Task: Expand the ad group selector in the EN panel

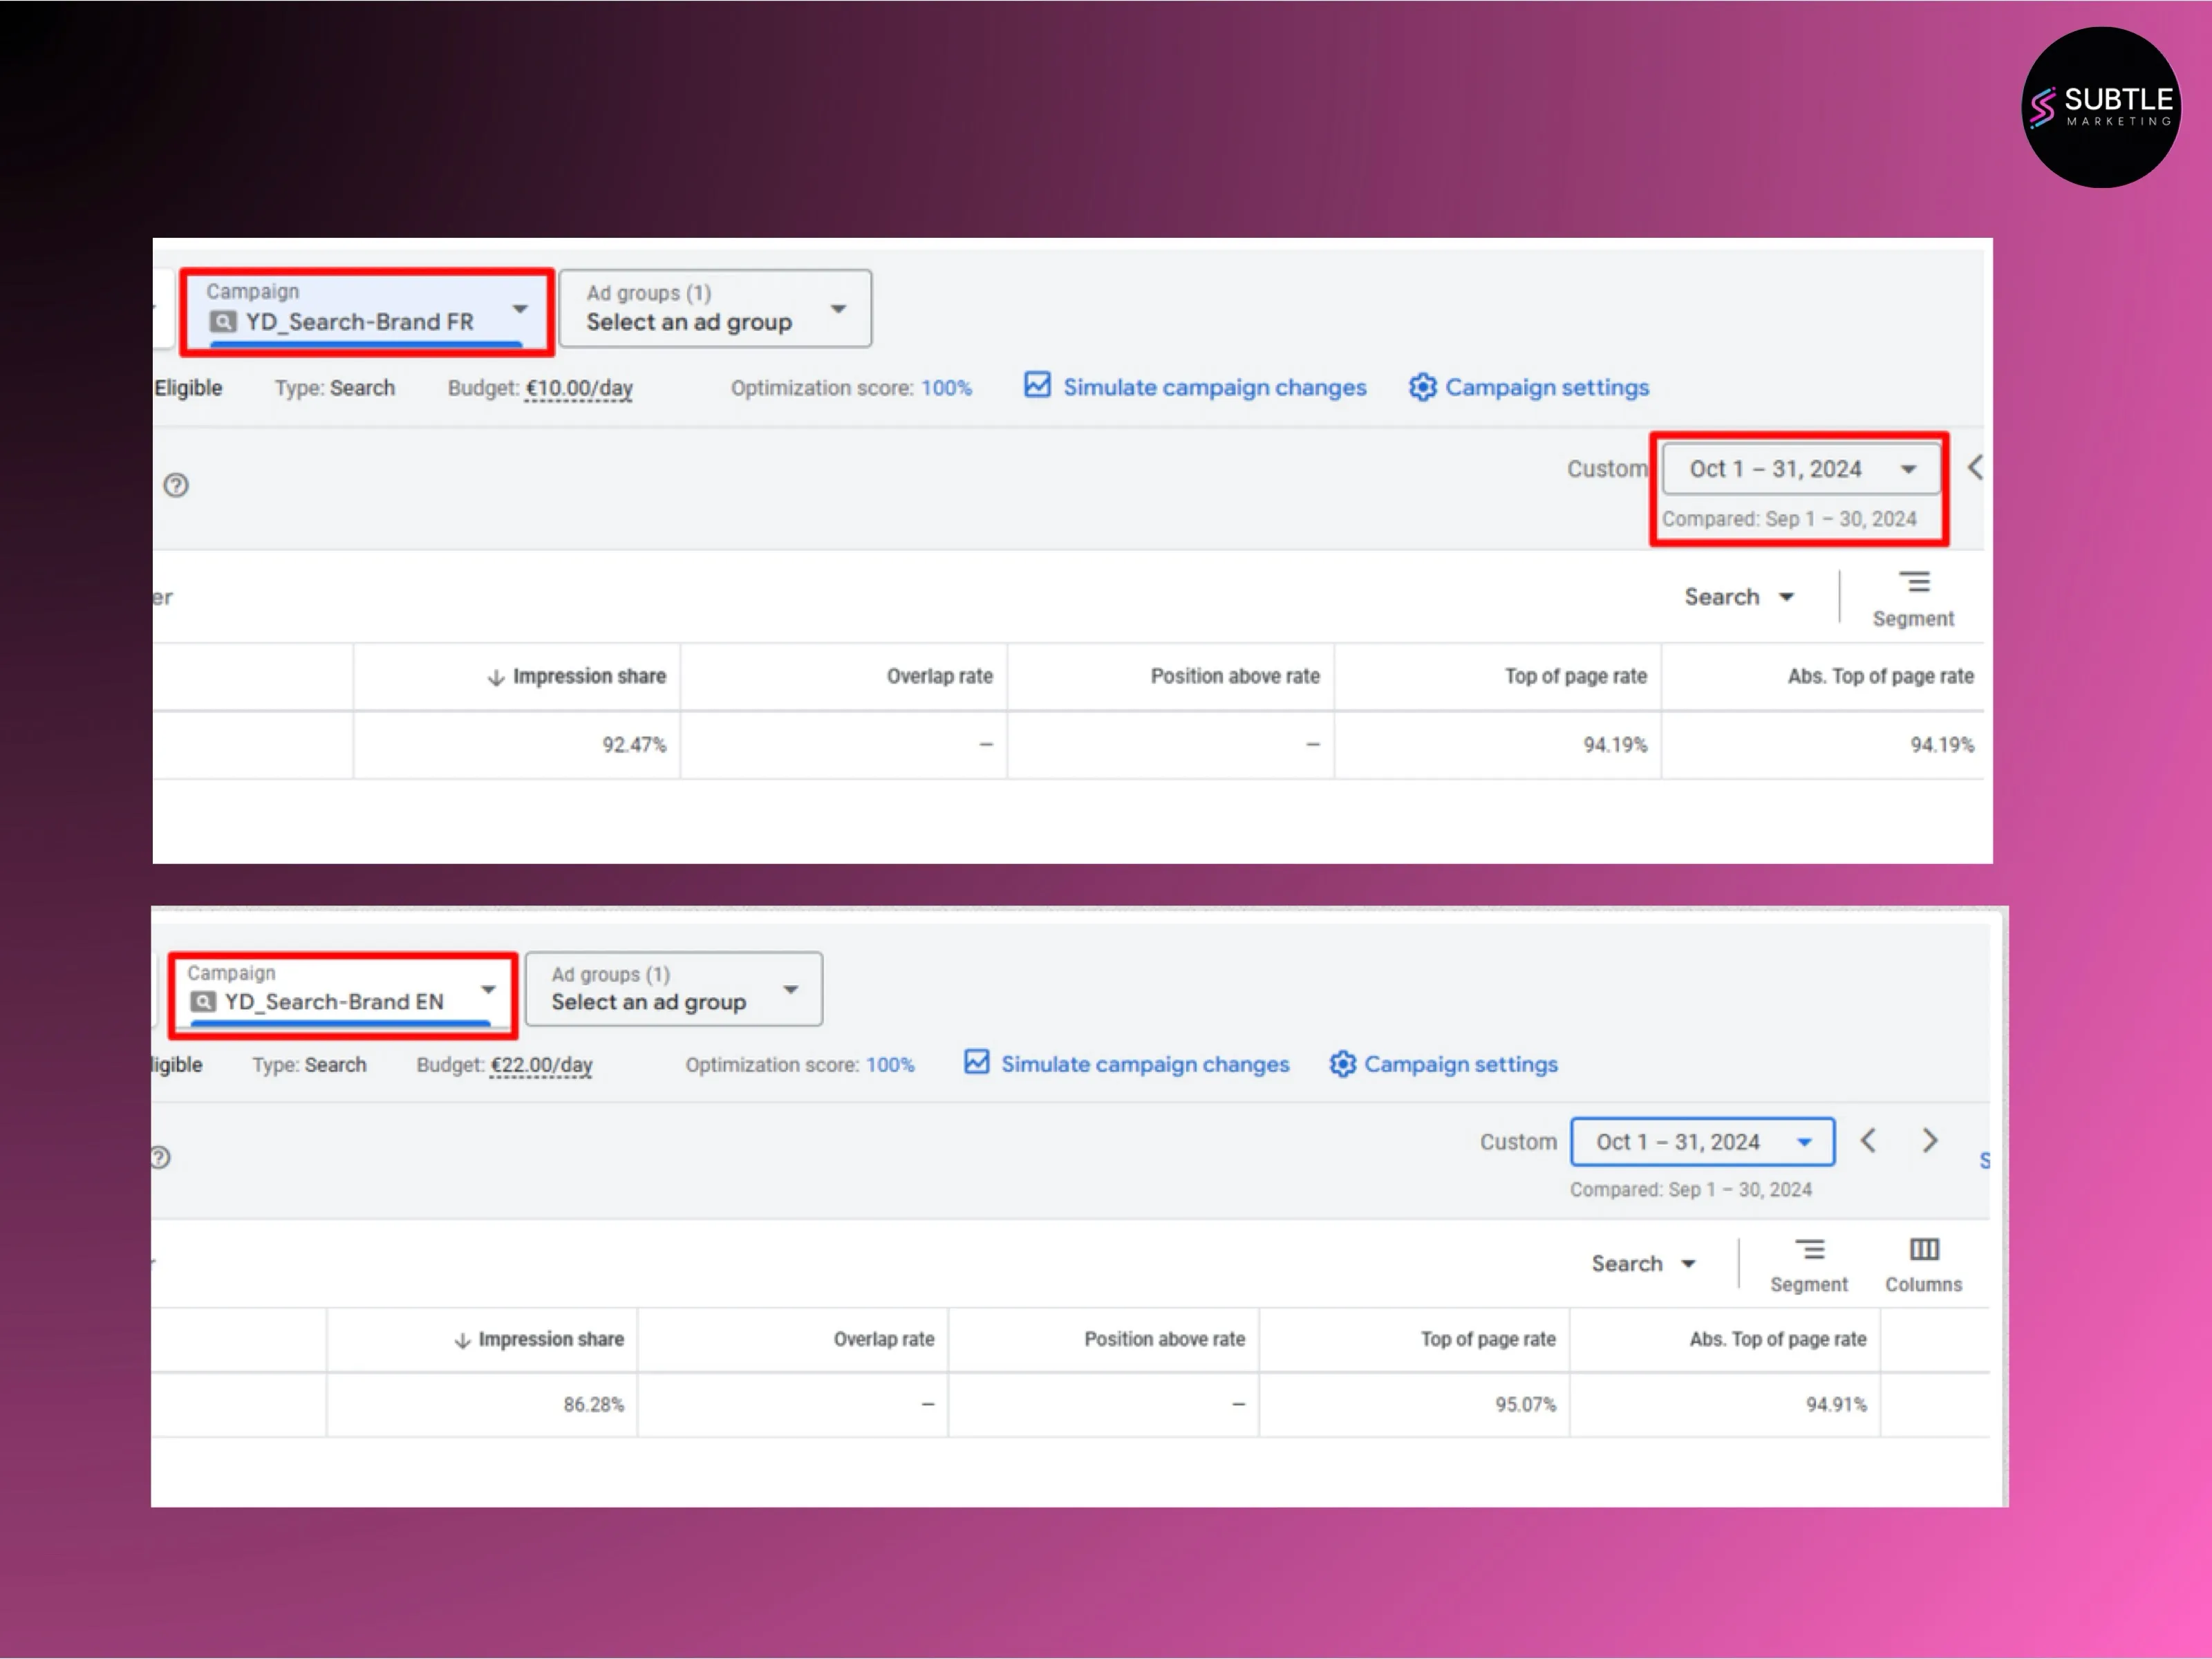Action: click(x=674, y=989)
